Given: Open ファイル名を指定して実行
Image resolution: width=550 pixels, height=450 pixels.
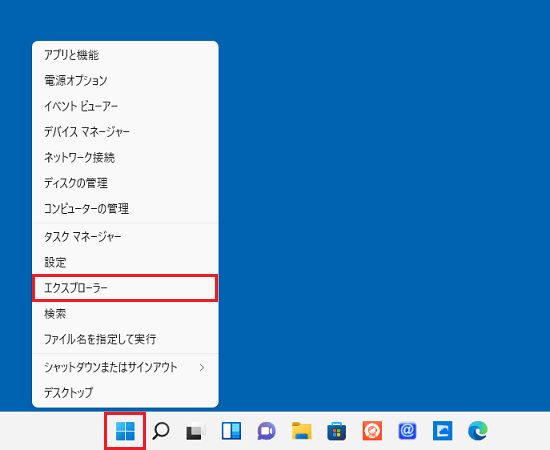Looking at the screenshot, I should pos(125,339).
